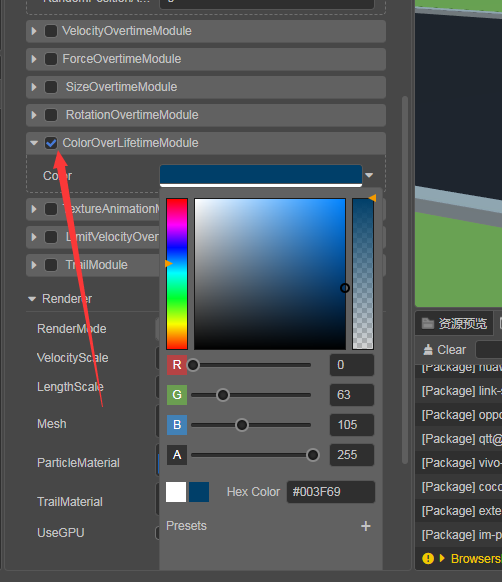
Task: Uncheck the ColorOverLifetimeModule checkbox
Action: 51,143
